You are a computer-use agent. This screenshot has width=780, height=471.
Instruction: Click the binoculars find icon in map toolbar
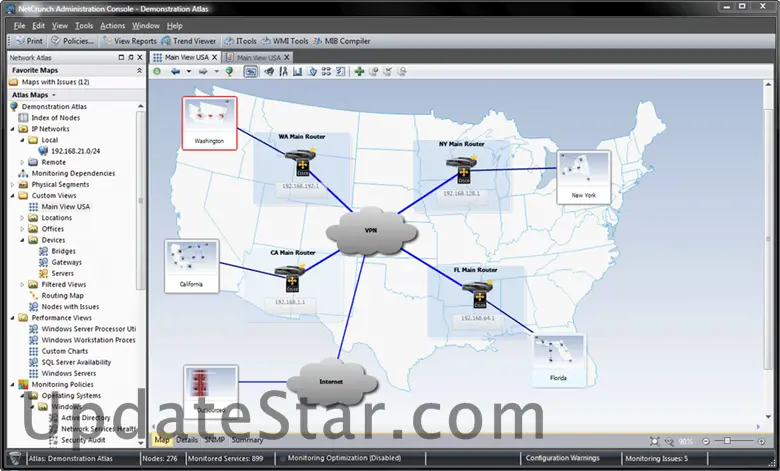269,72
